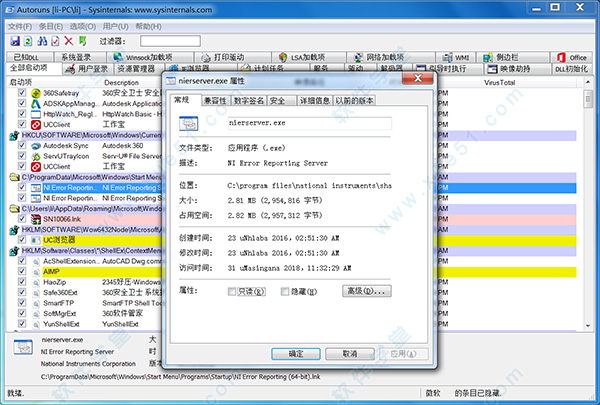This screenshot has height=405, width=600.
Task: Confirm with the 确定 button
Action: click(296, 354)
